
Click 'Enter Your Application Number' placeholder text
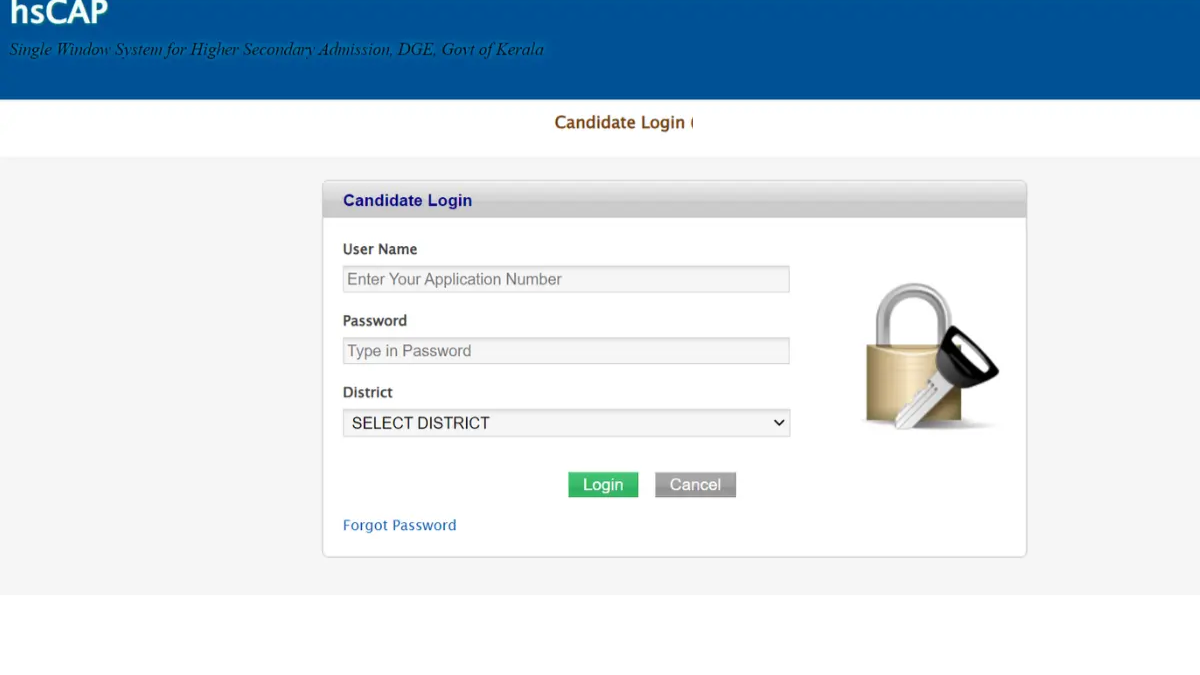[454, 279]
